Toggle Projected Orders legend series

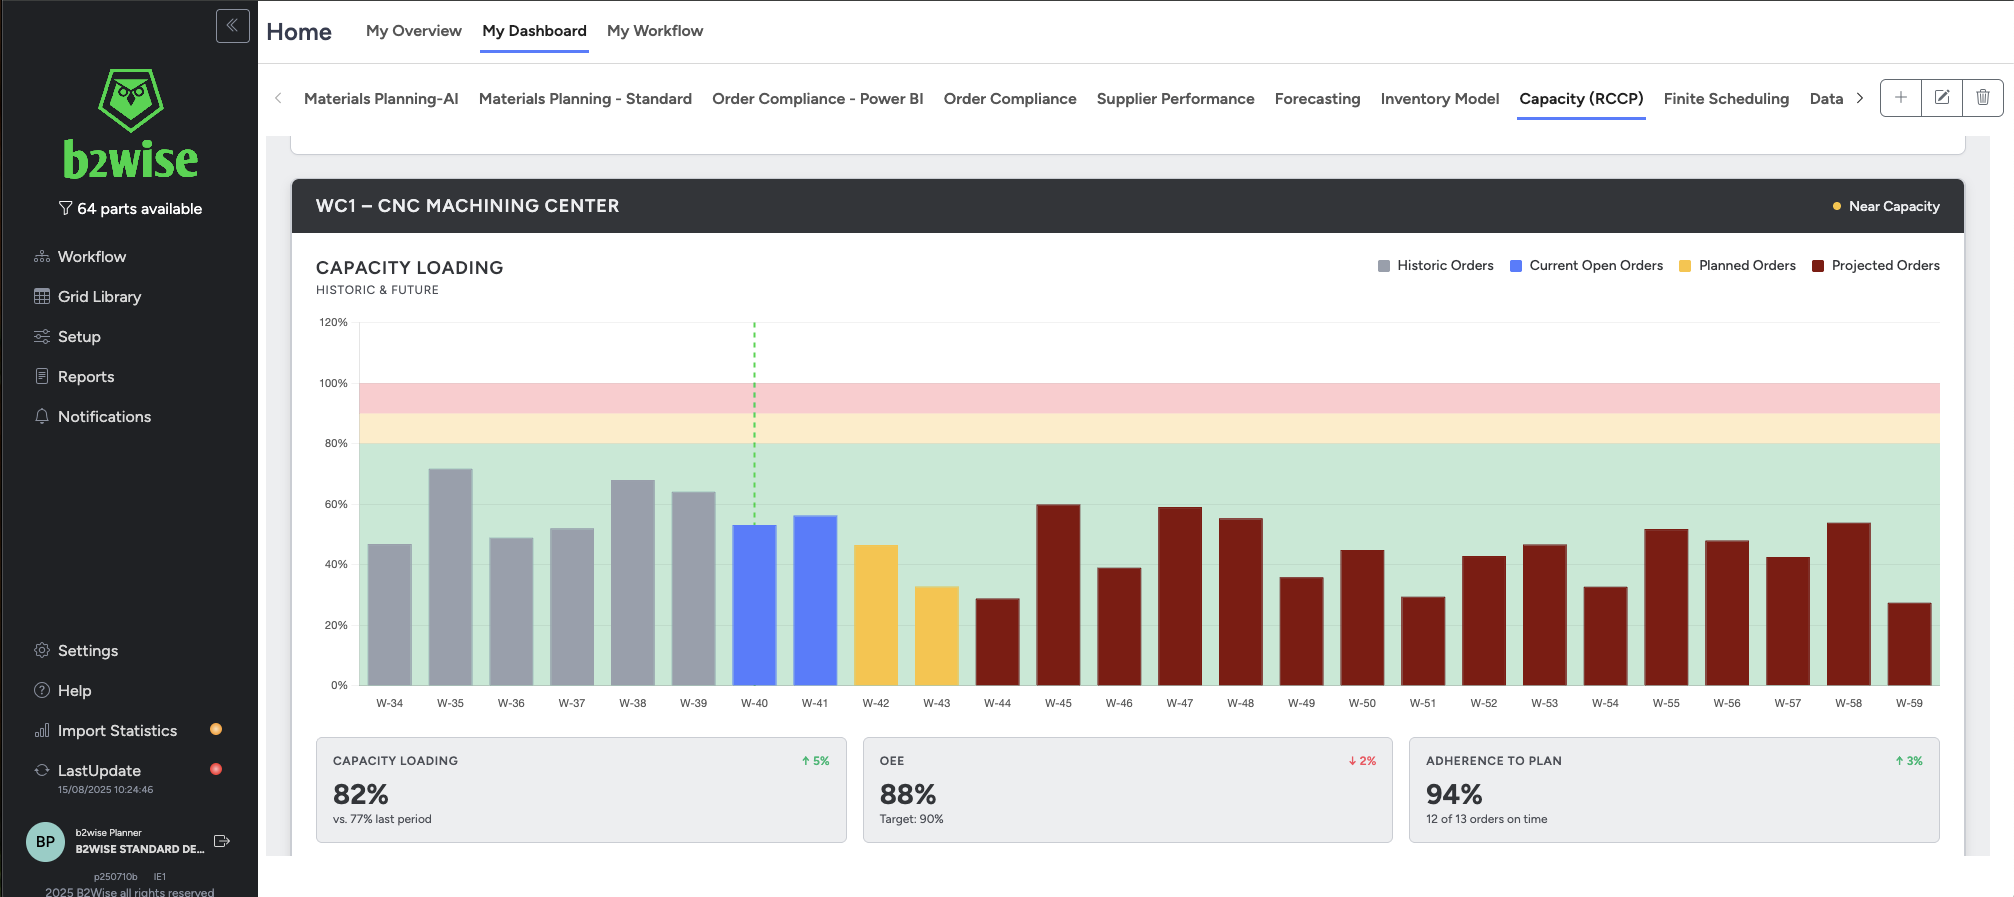pos(1875,266)
